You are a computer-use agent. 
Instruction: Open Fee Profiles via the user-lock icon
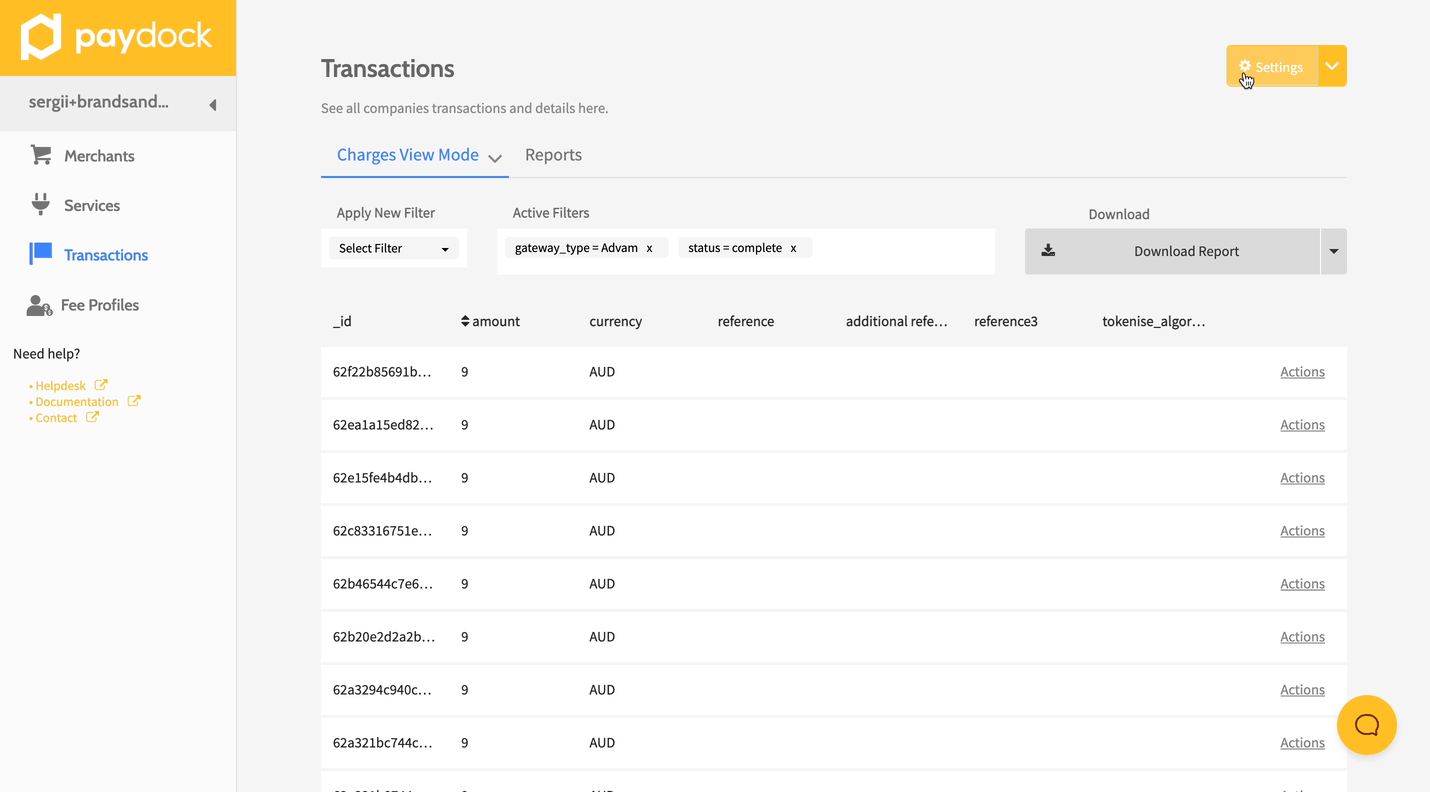[39, 305]
